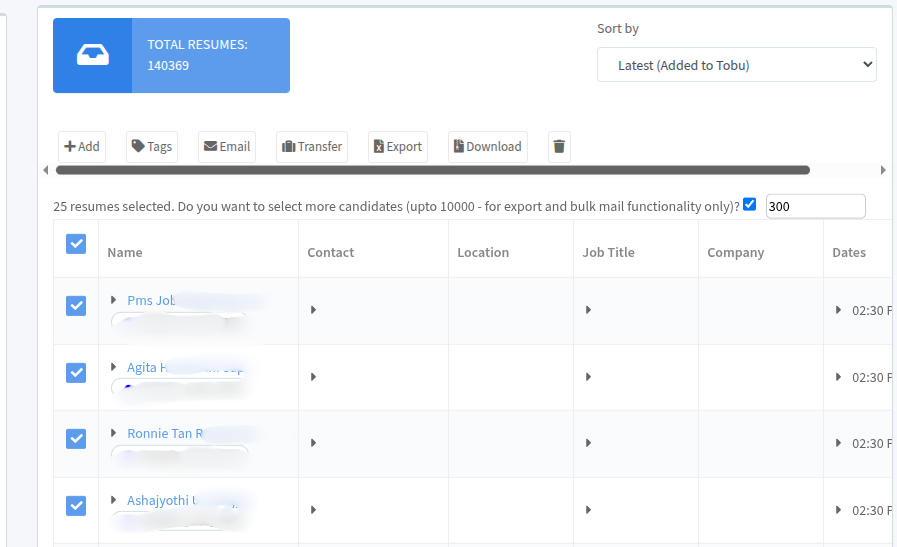This screenshot has width=897, height=547.
Task: Expand Contact details in Pms Job row
Action: tap(313, 310)
